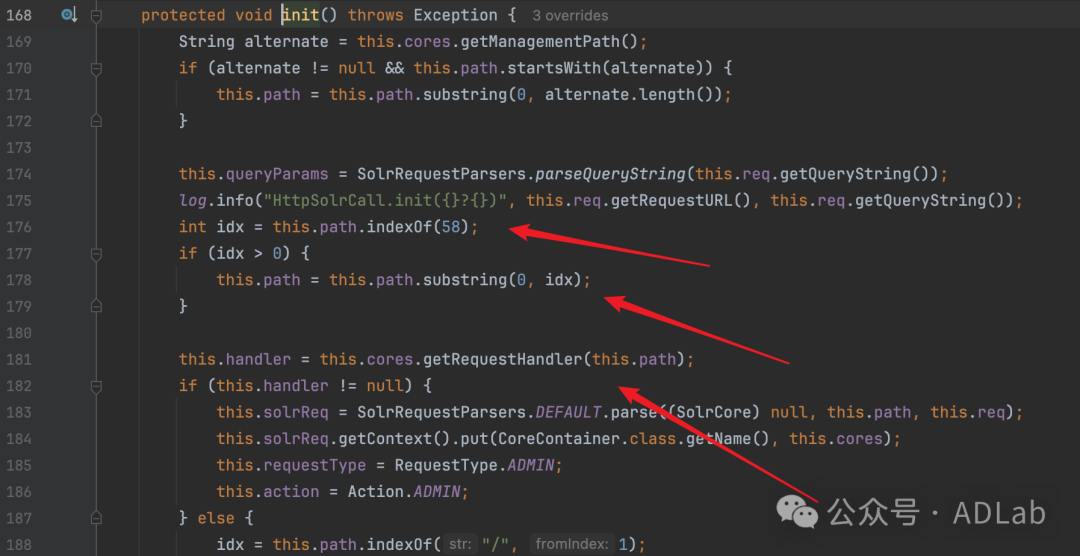Click RequestType.ADMIN on line 185
The image size is (1080, 556).
[475, 465]
